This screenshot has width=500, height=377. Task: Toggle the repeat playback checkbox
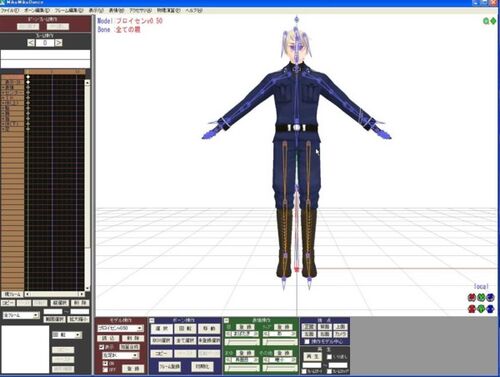pos(329,357)
